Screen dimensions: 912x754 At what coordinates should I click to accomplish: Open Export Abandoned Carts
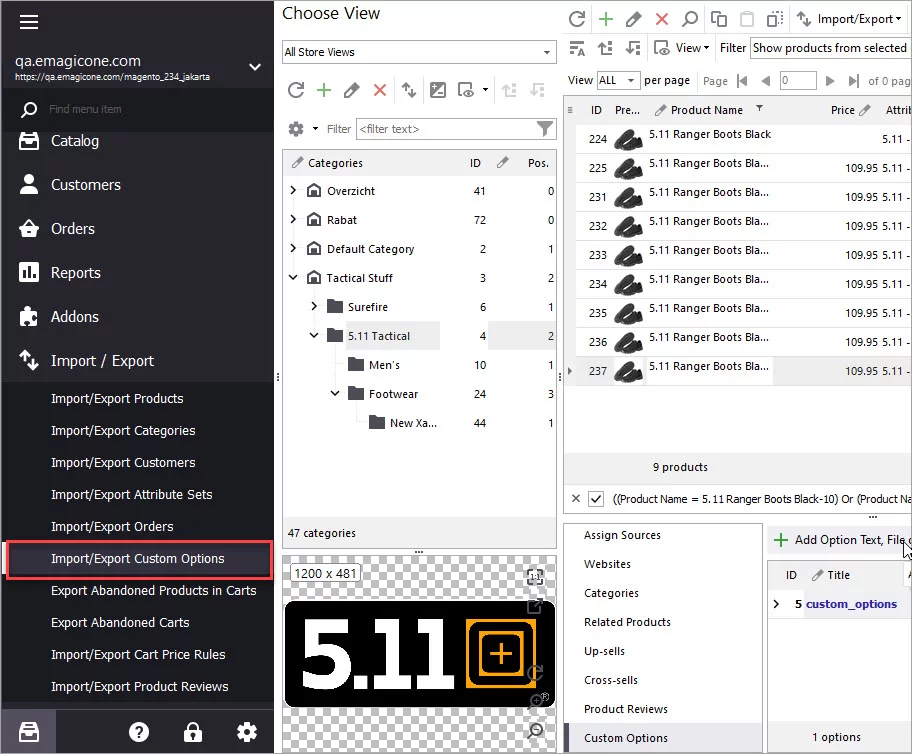click(x=120, y=623)
